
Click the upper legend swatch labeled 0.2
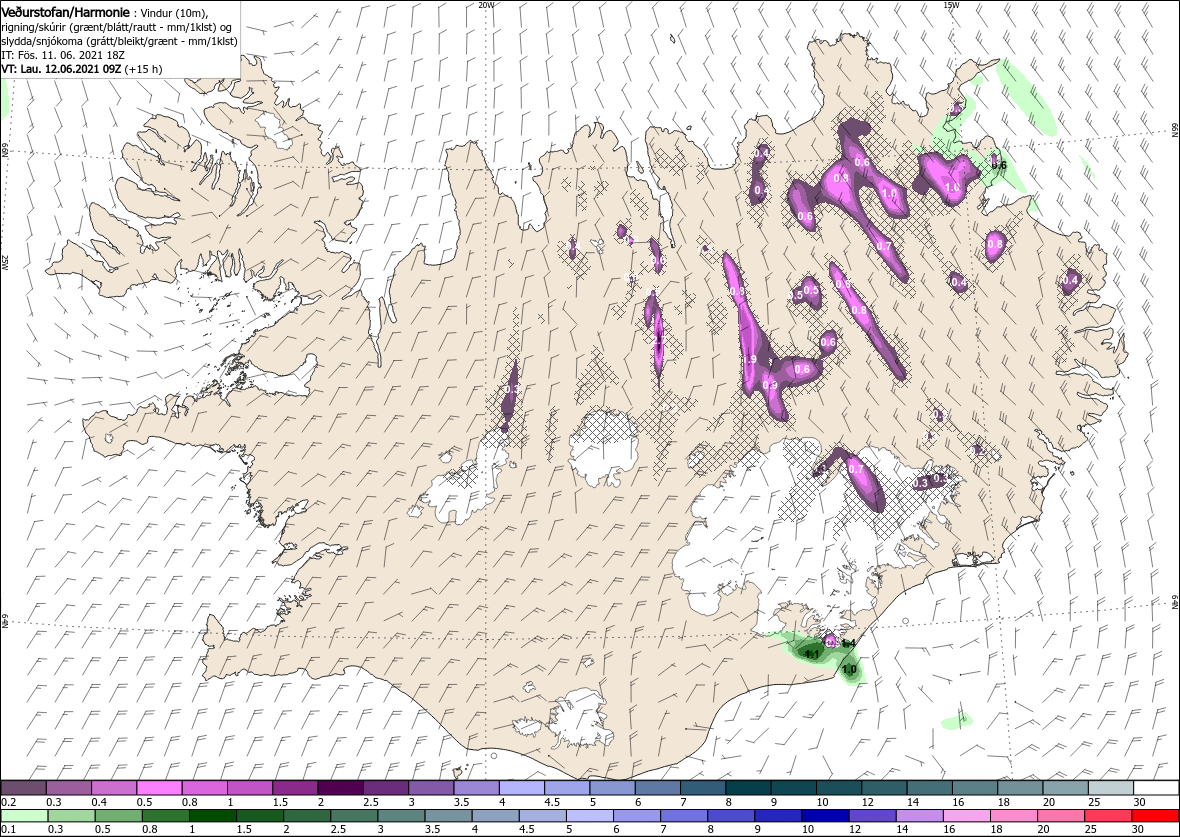[23, 787]
